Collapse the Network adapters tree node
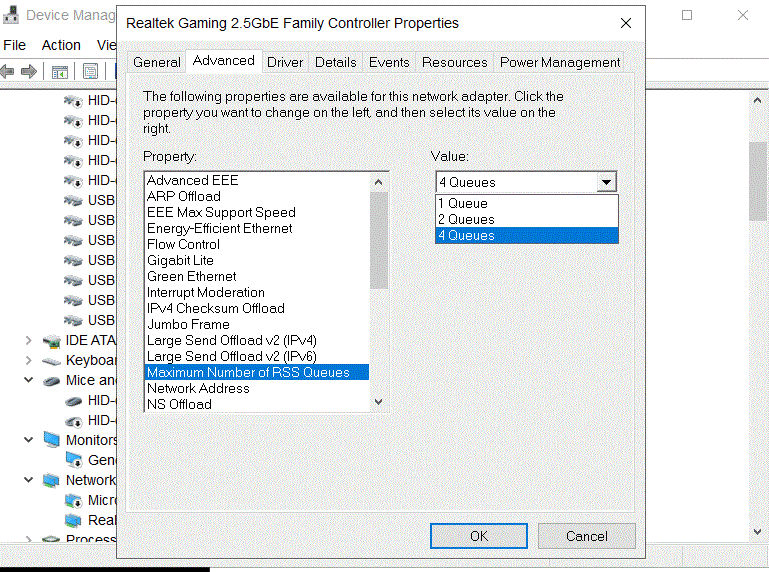 pyautogui.click(x=28, y=480)
